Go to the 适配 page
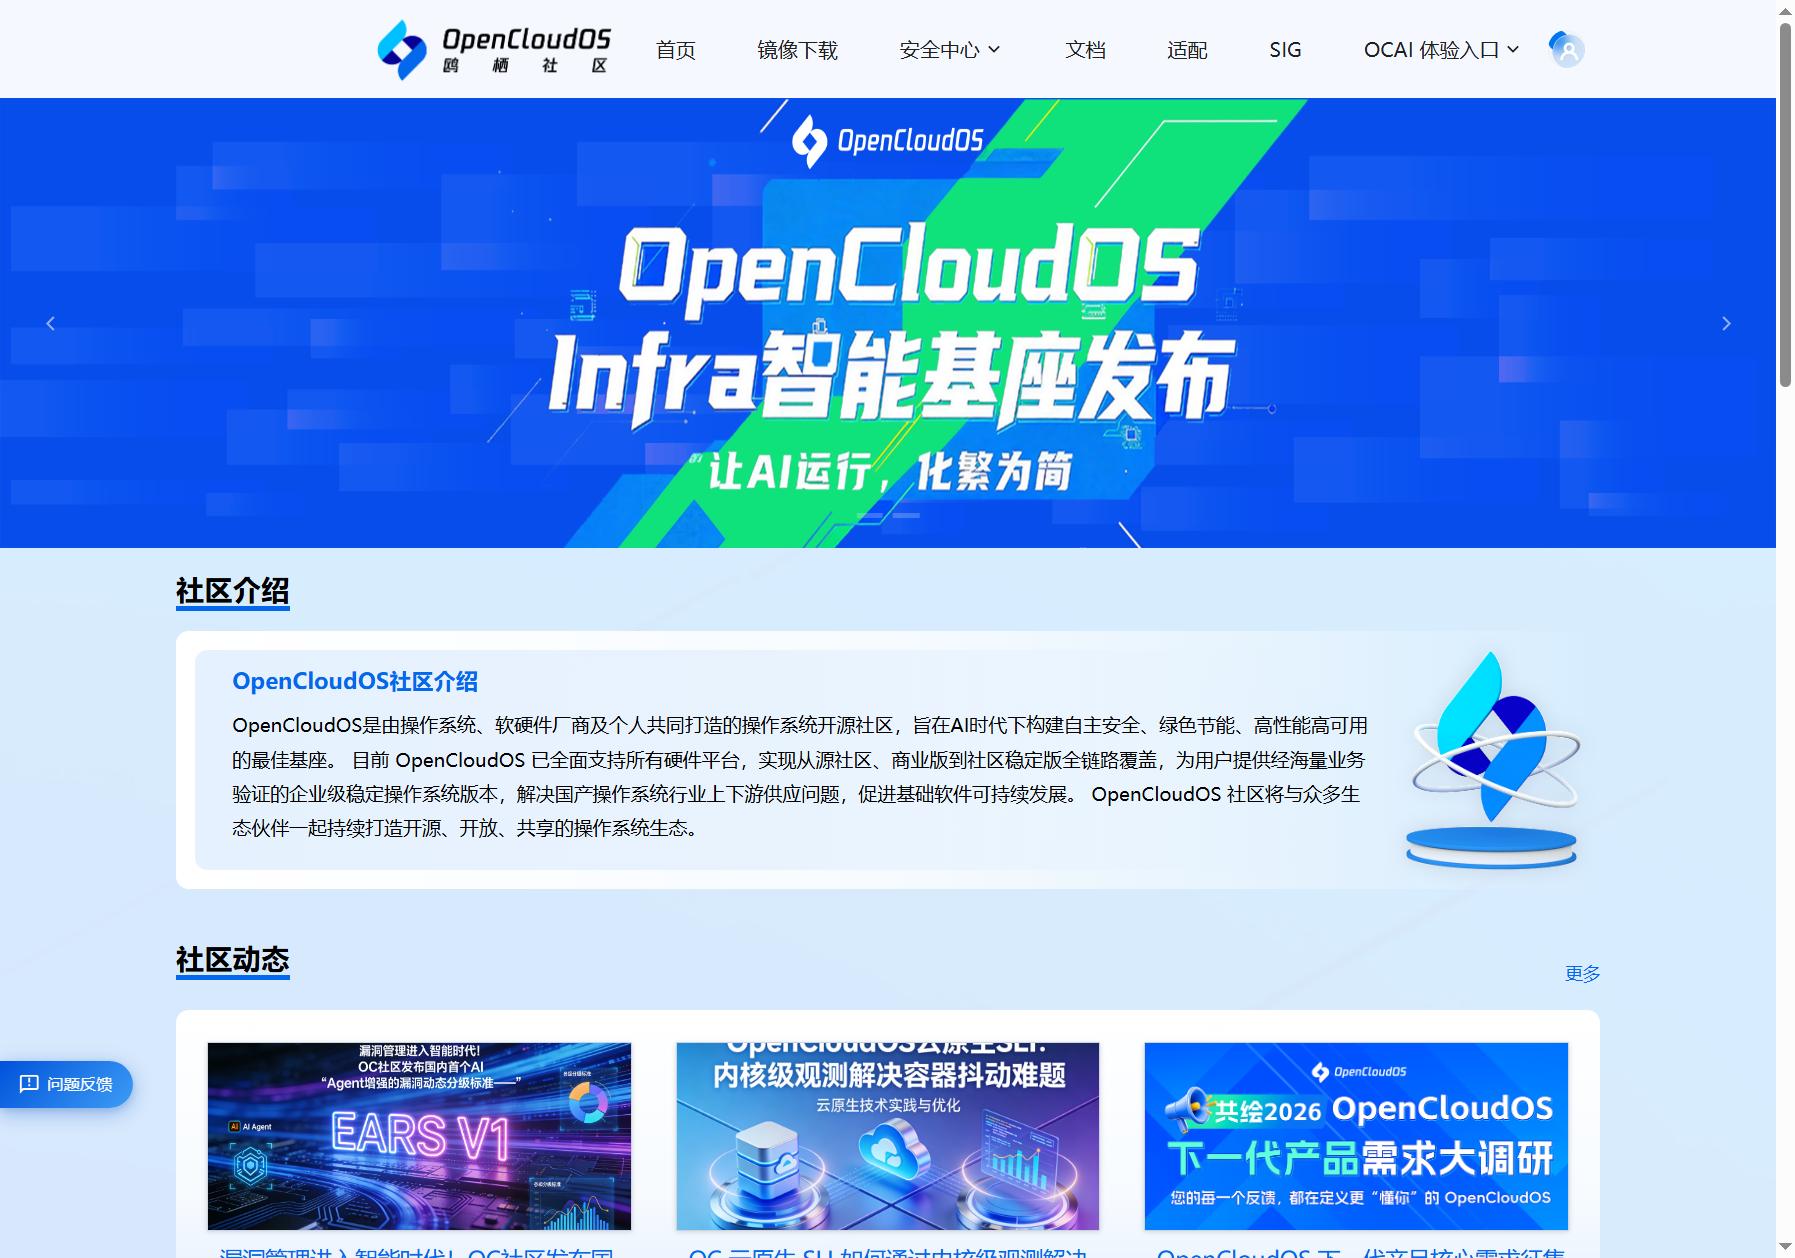 tap(1187, 50)
